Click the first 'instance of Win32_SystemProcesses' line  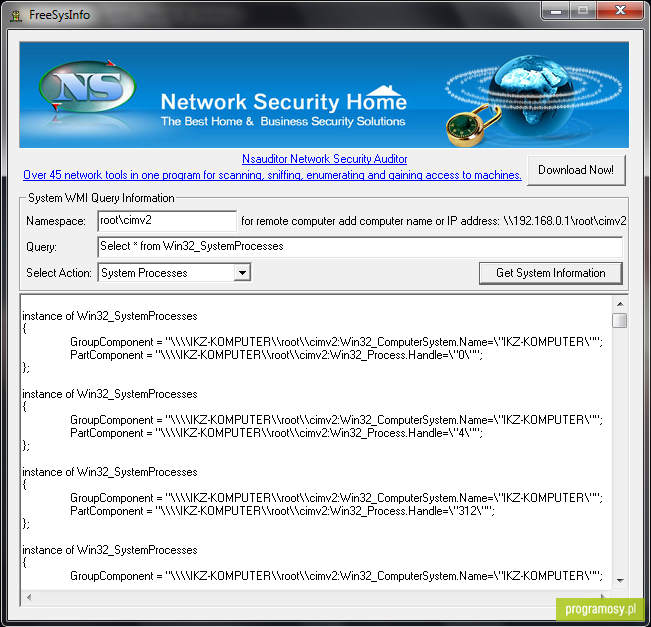tap(110, 316)
